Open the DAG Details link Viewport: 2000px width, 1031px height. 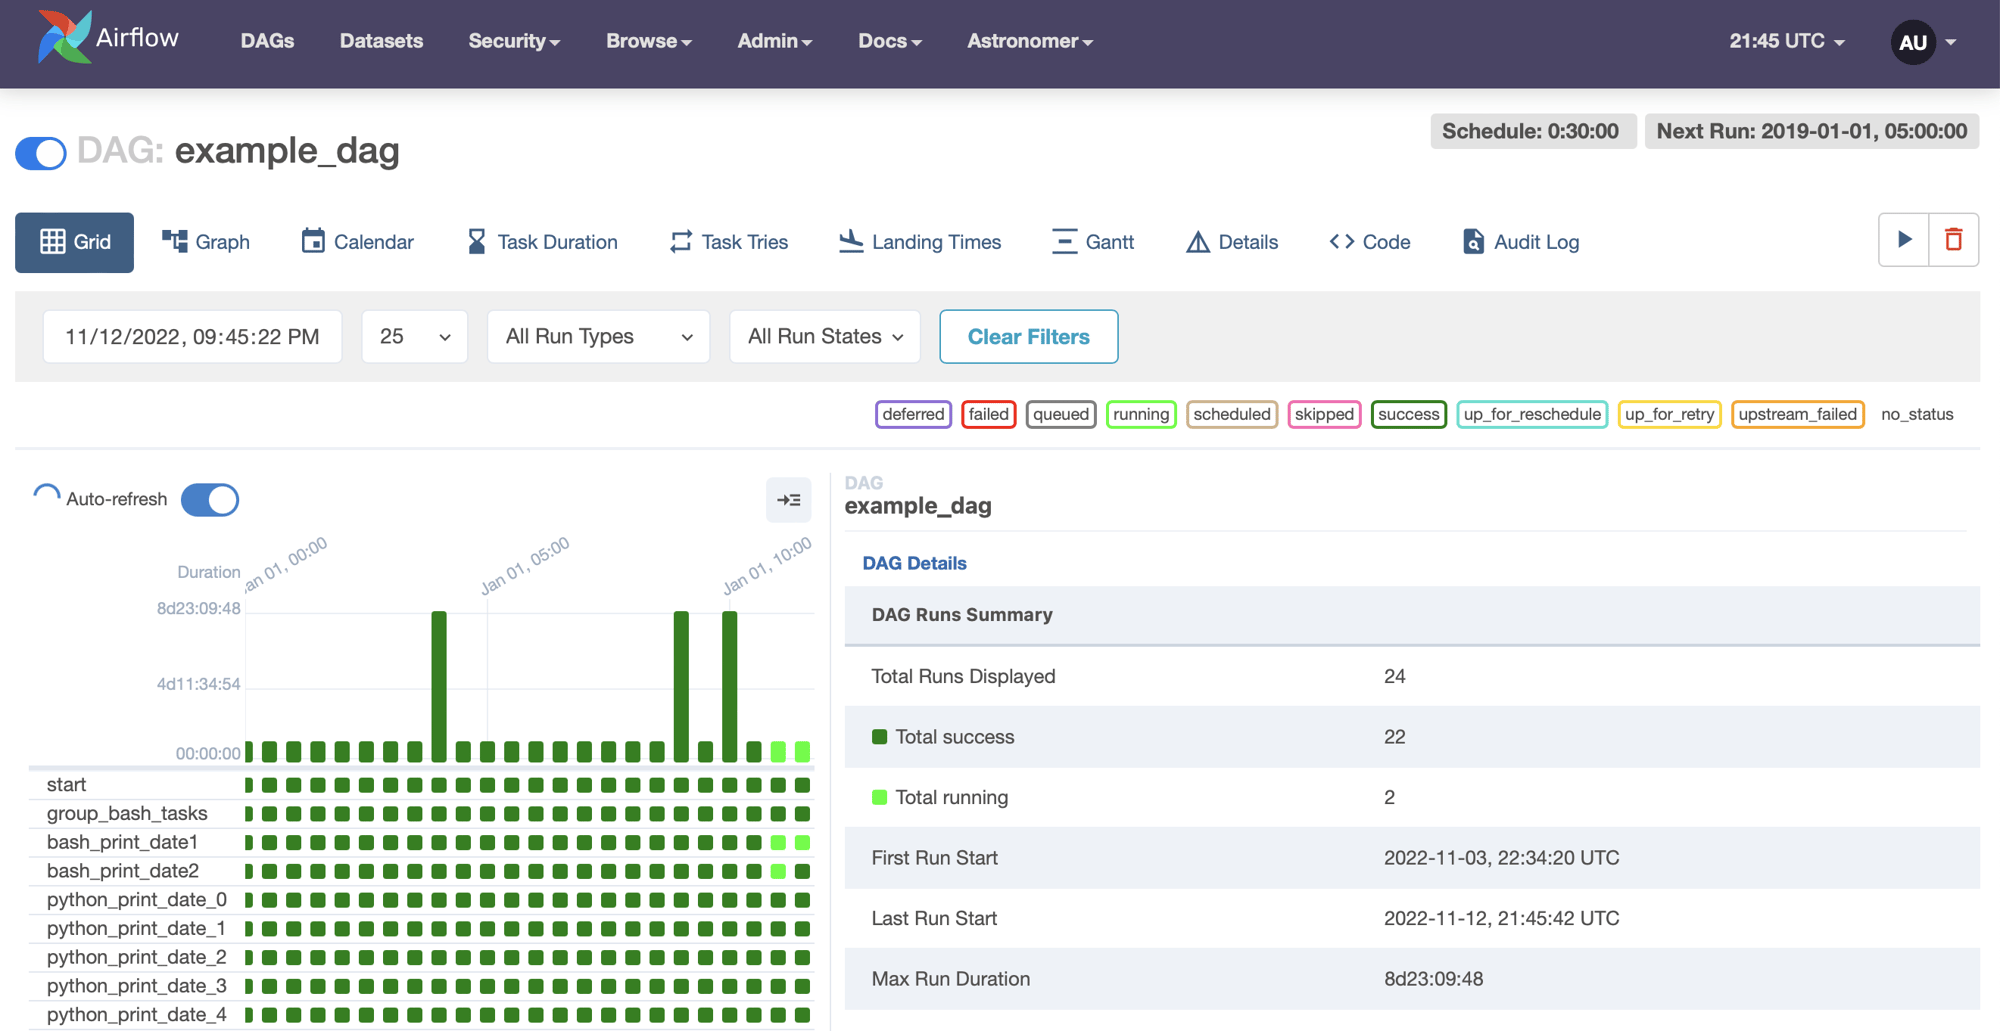pyautogui.click(x=914, y=563)
